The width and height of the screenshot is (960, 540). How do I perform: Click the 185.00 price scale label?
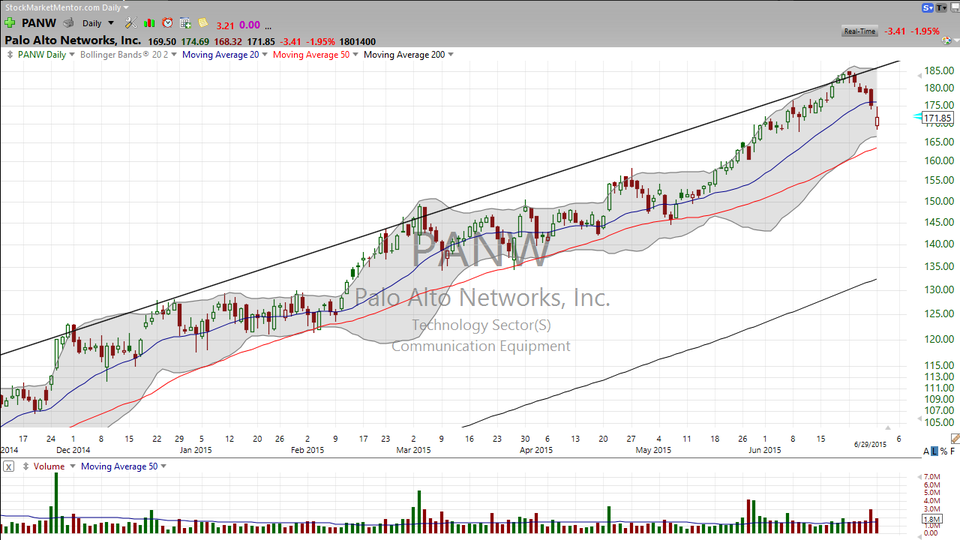click(x=939, y=71)
